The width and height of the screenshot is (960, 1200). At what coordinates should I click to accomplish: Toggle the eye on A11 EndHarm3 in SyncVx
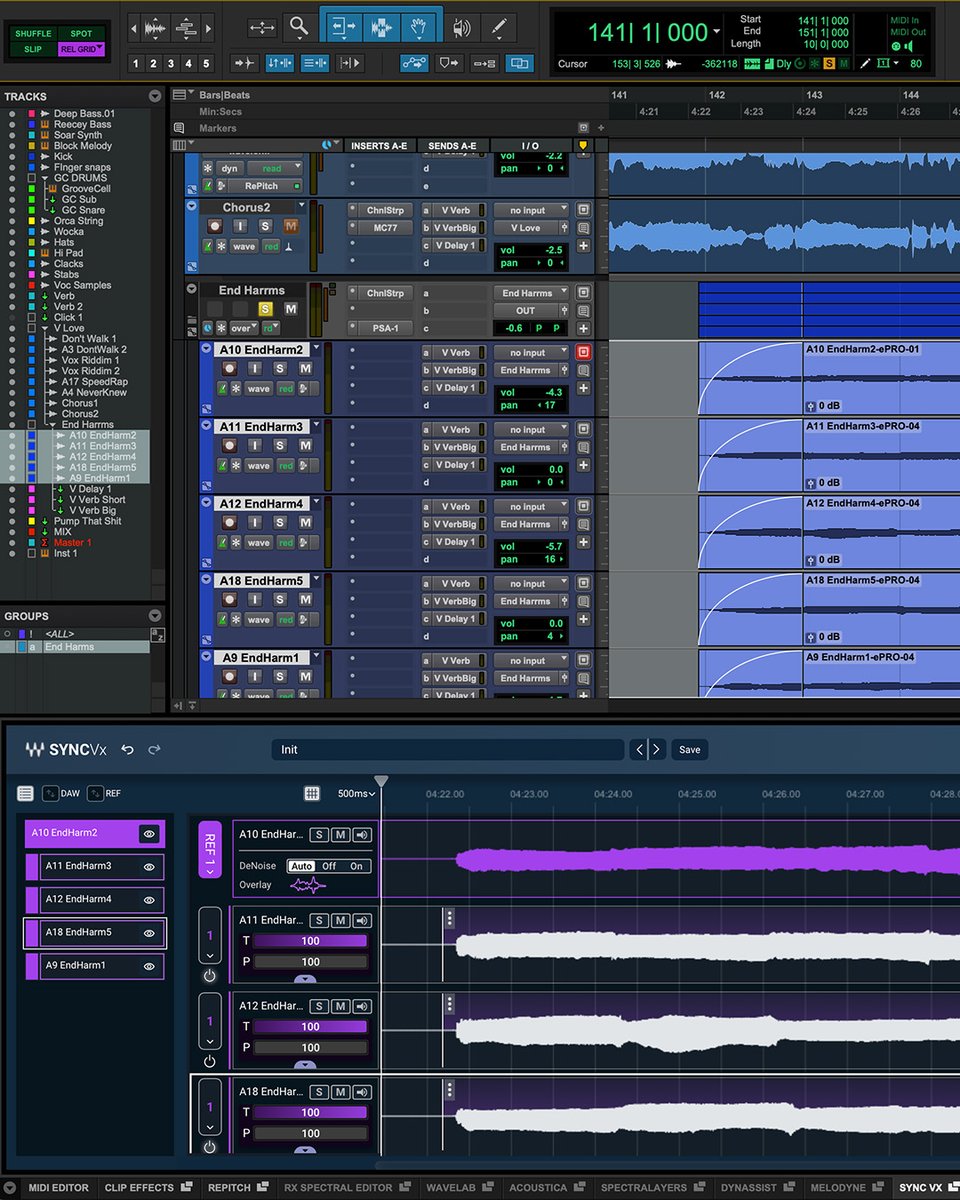[149, 867]
